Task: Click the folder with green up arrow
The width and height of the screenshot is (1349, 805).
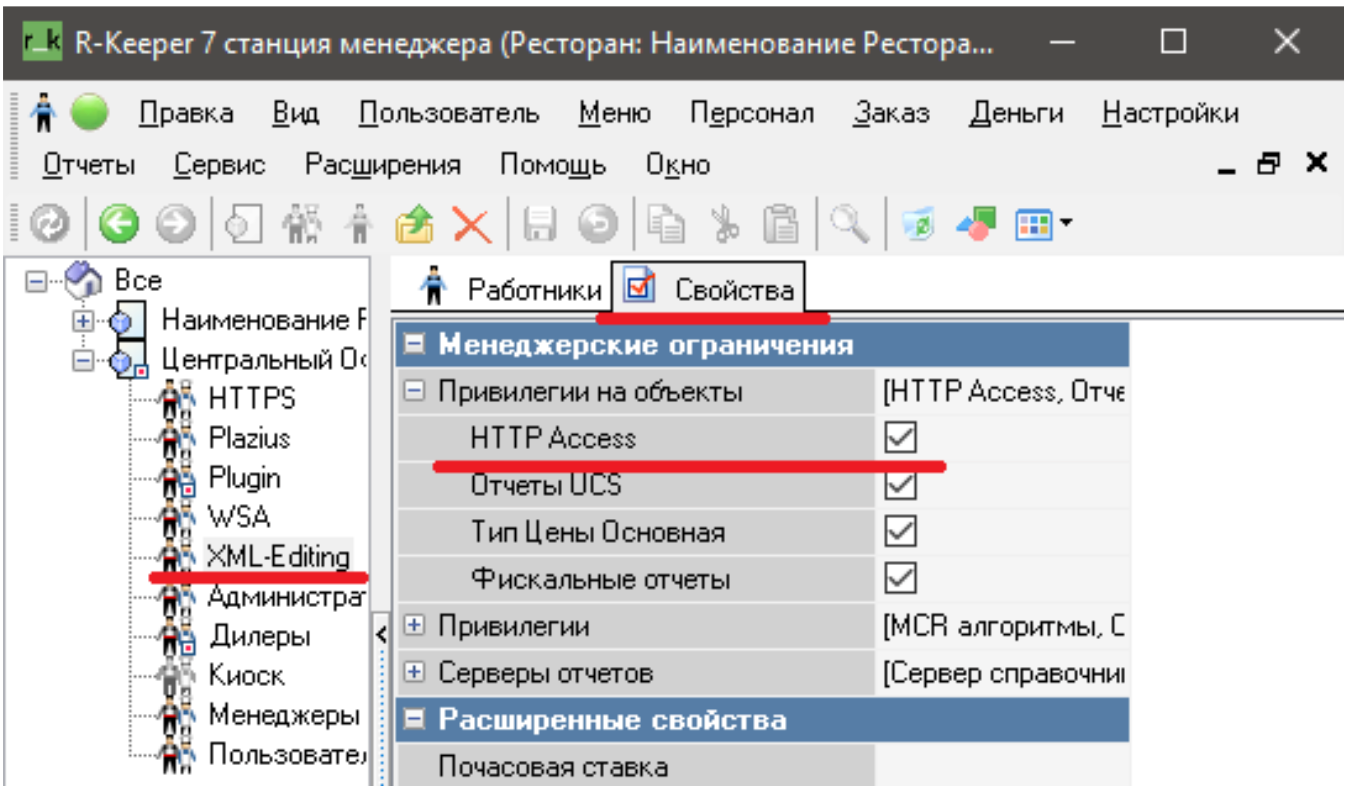Action: (413, 224)
